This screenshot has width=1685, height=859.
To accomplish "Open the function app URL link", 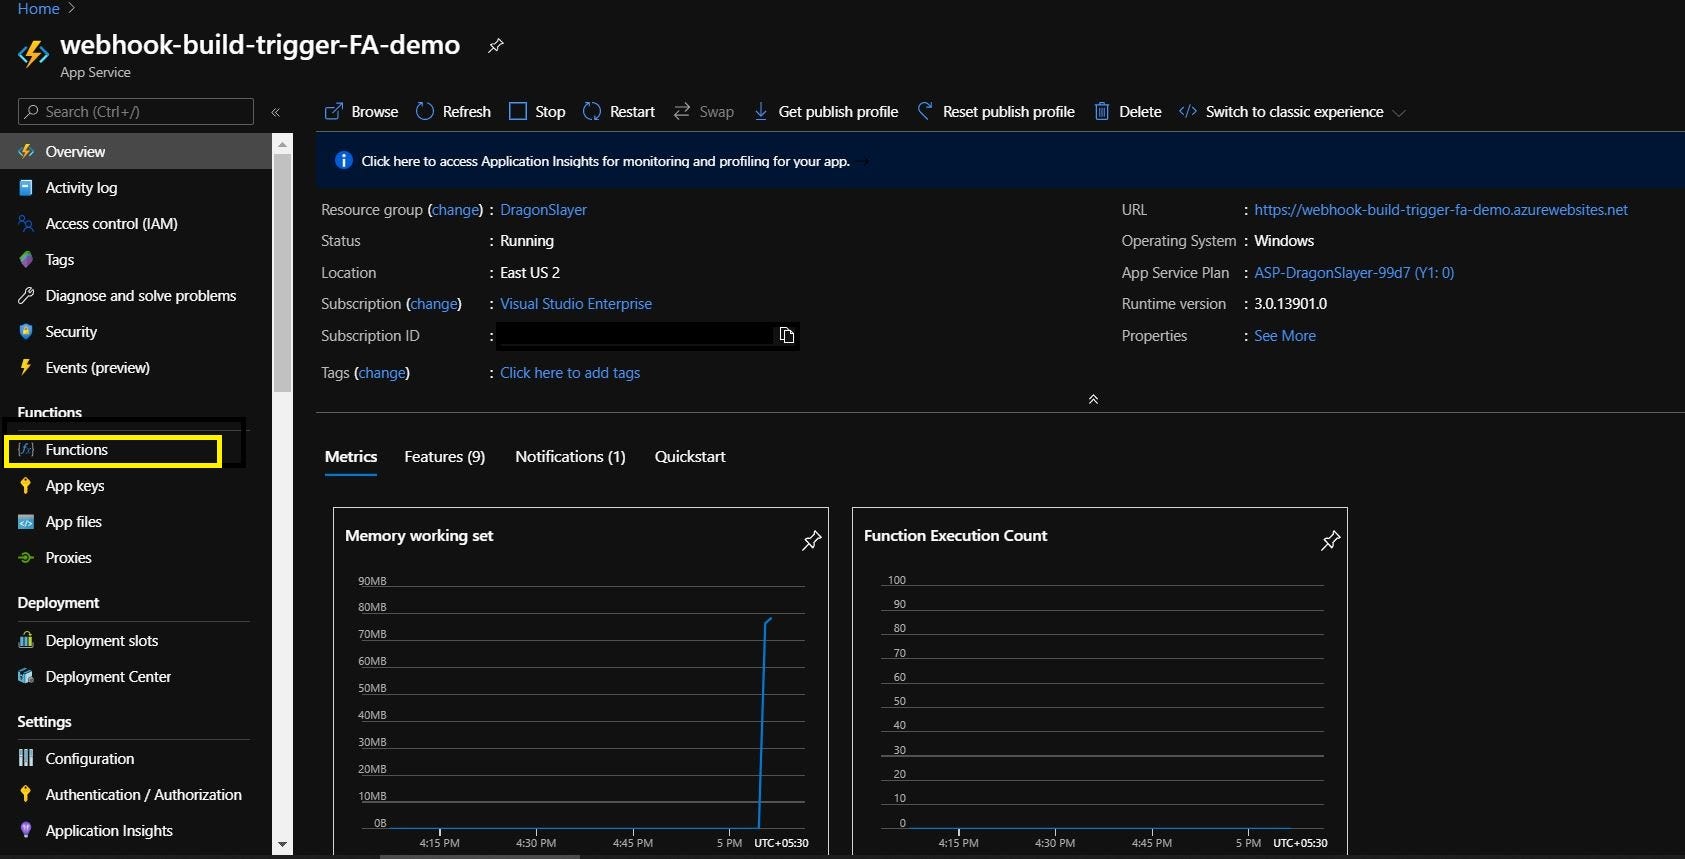I will 1440,210.
